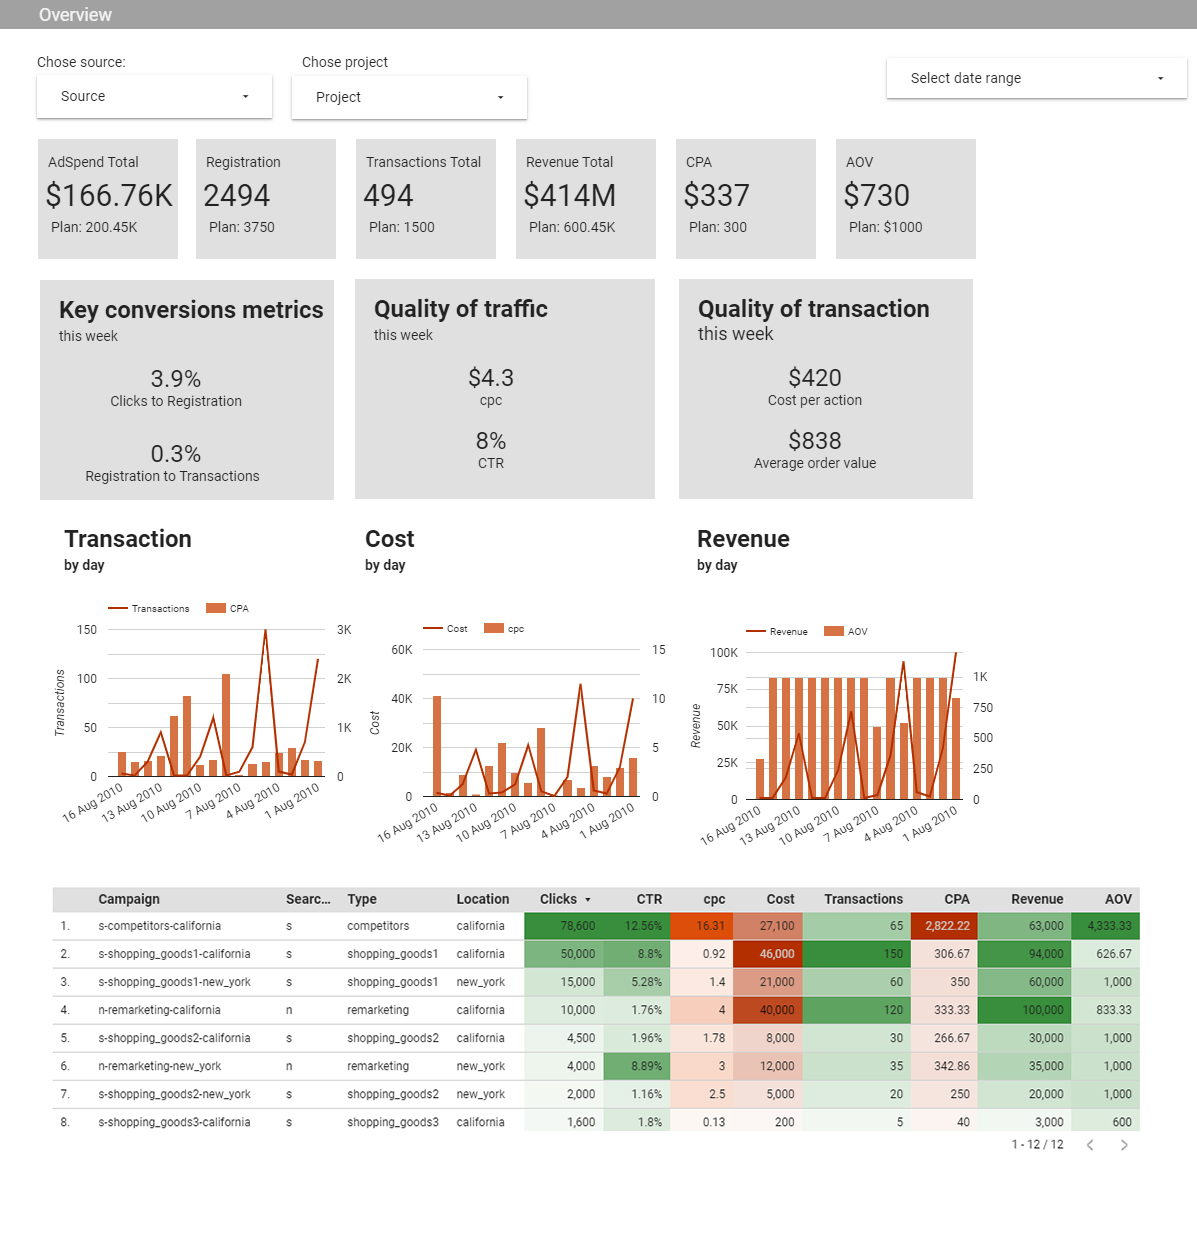The image size is (1197, 1250).
Task: Sort table by Transactions column header
Action: [x=863, y=899]
